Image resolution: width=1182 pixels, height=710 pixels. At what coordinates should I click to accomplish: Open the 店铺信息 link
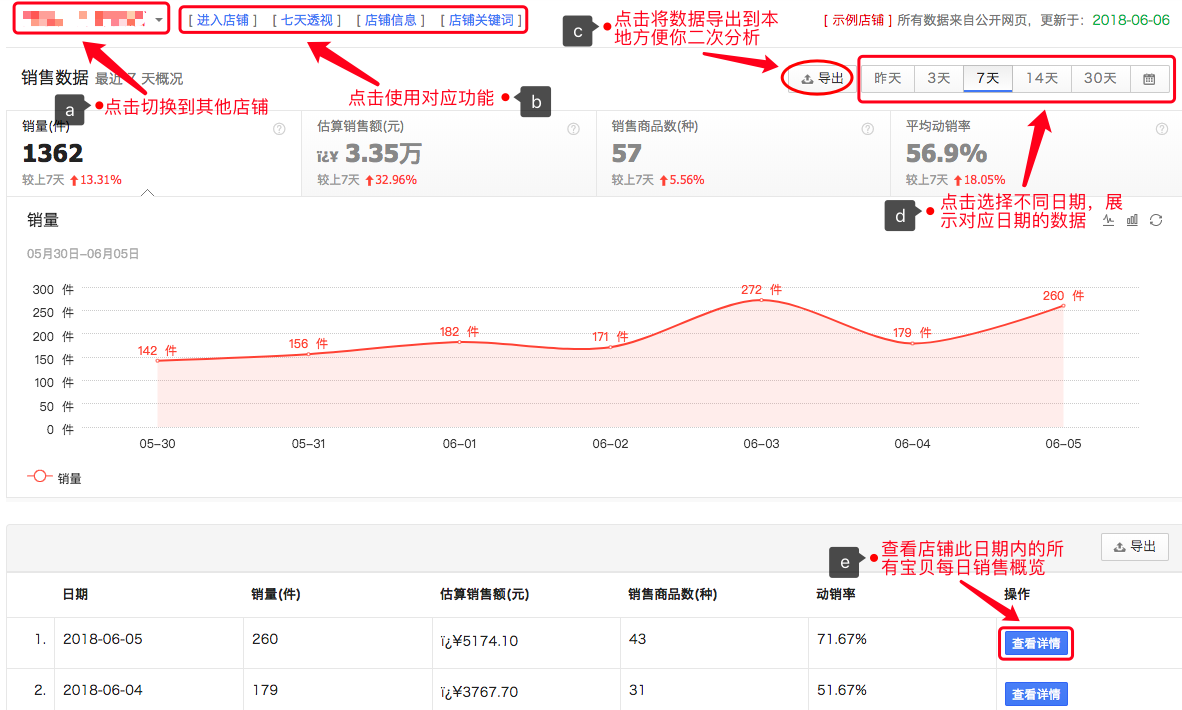click(x=390, y=20)
